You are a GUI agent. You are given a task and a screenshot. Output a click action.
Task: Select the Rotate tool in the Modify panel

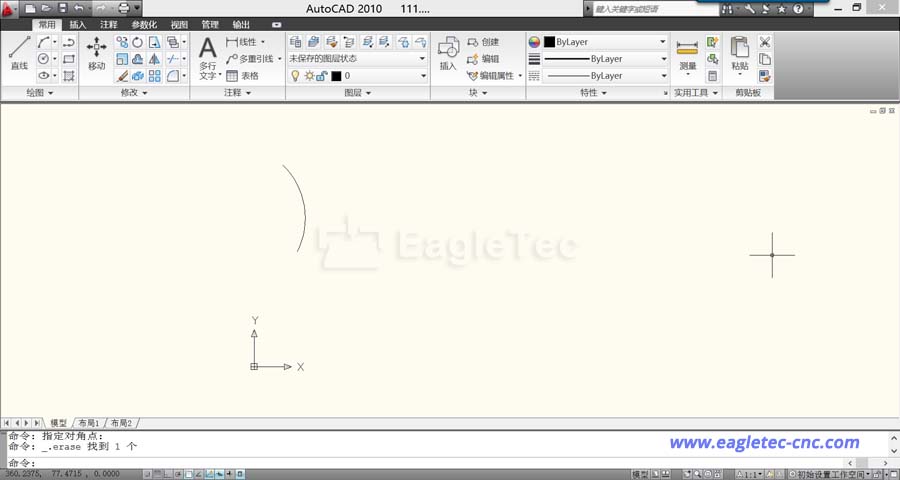click(x=138, y=42)
